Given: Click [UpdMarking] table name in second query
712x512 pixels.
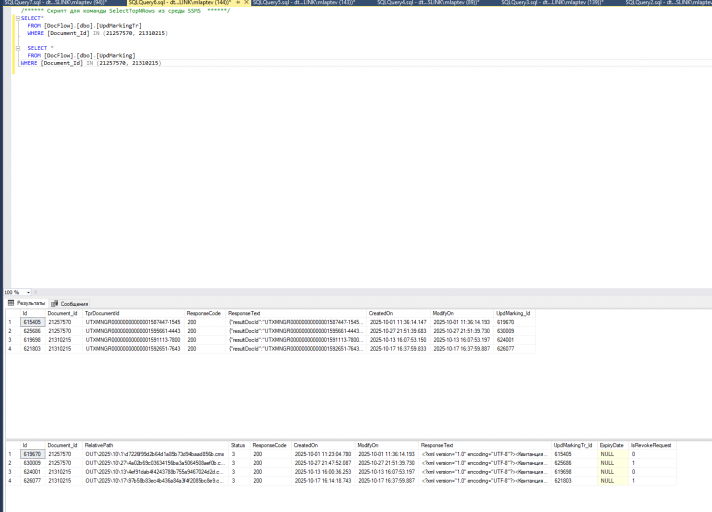Looking at the screenshot, I should pos(116,55).
